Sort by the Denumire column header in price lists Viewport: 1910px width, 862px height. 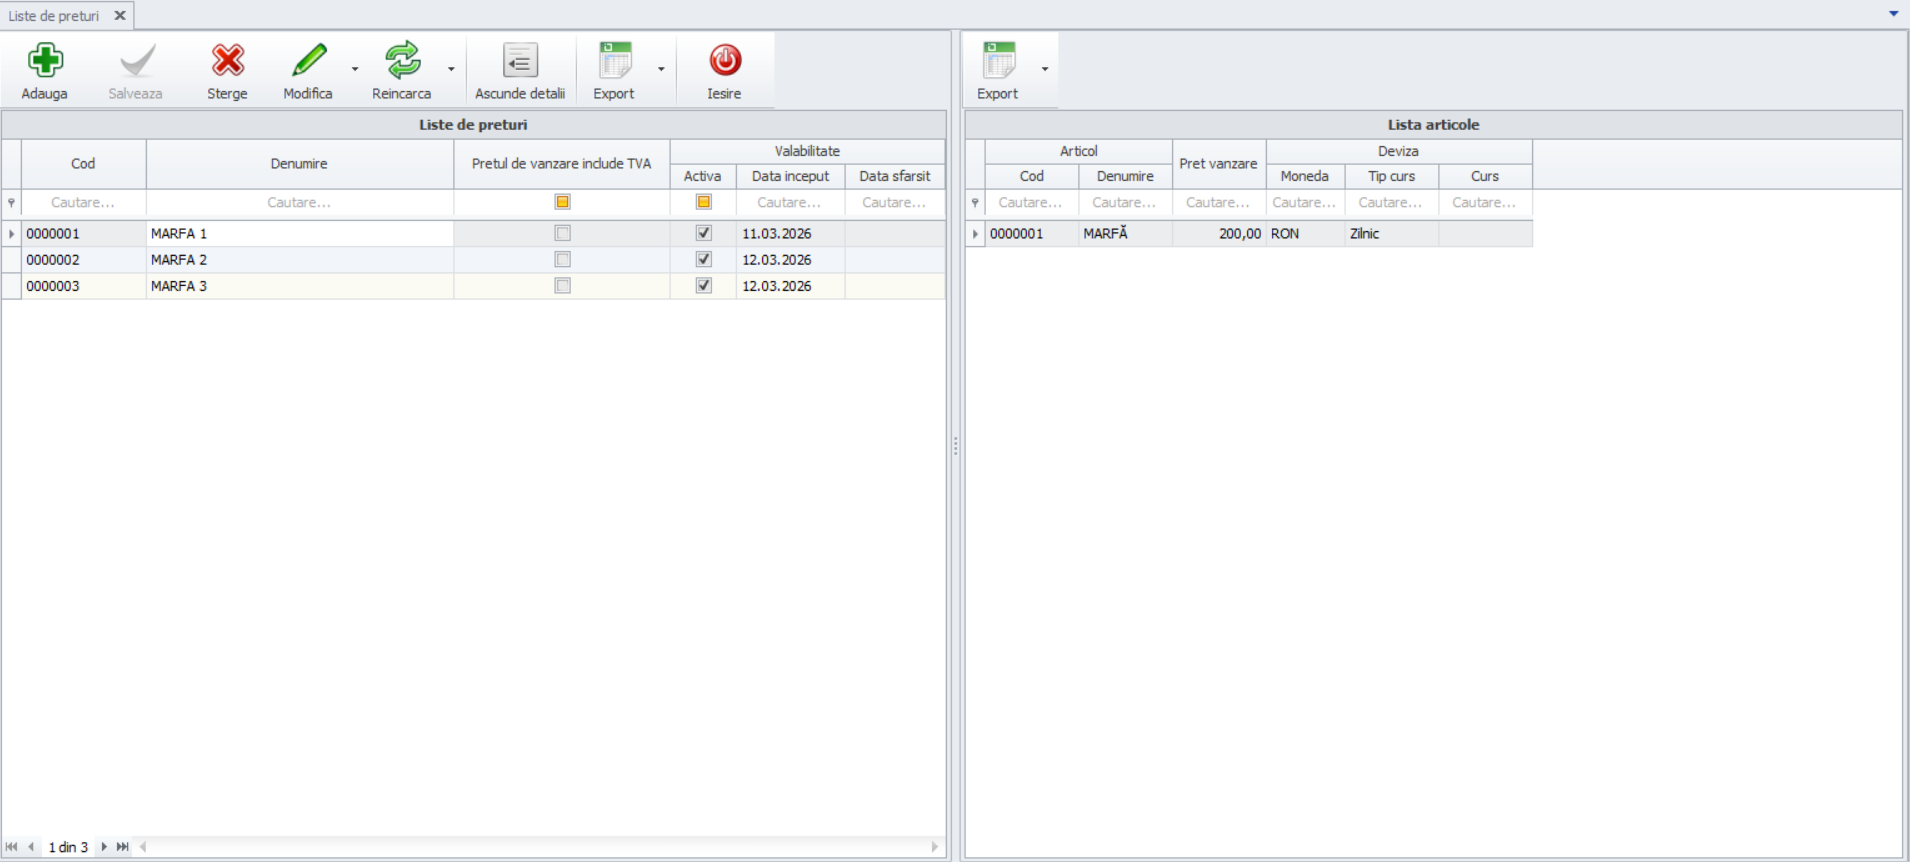tap(299, 164)
